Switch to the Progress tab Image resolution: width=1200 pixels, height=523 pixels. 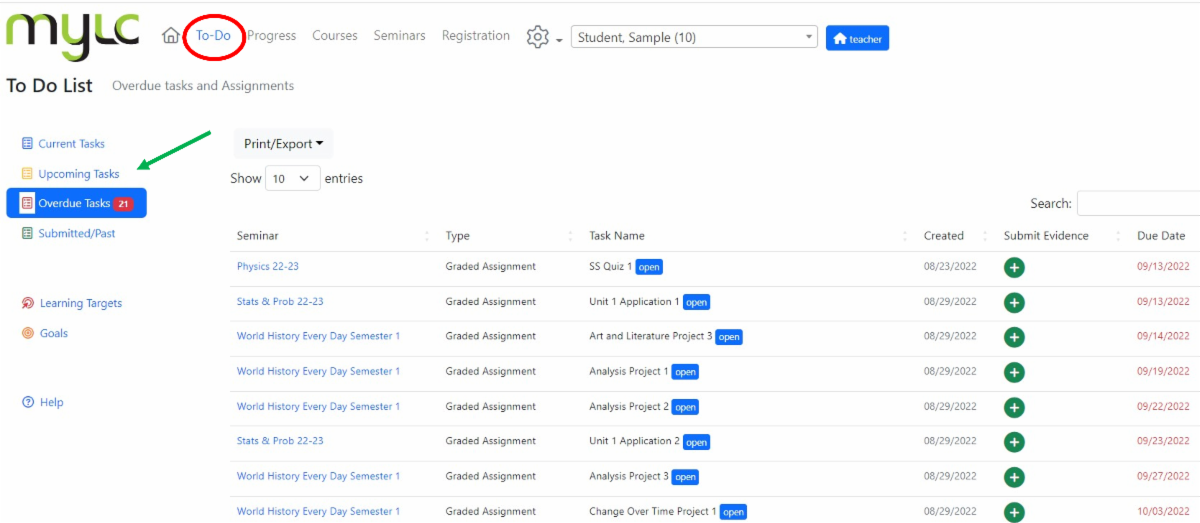(x=272, y=36)
